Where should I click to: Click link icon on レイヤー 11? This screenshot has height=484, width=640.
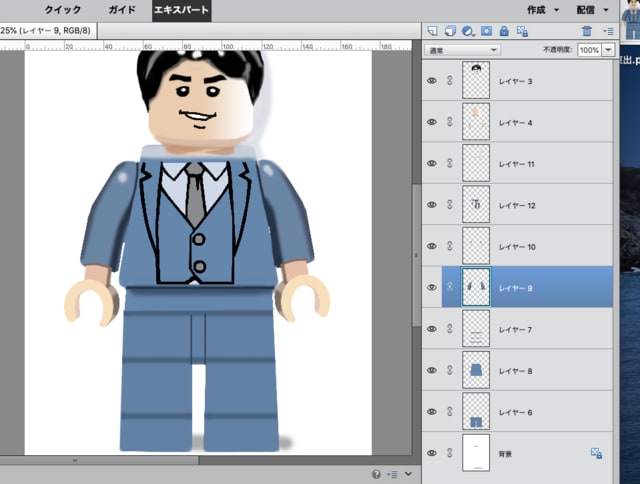tap(449, 163)
